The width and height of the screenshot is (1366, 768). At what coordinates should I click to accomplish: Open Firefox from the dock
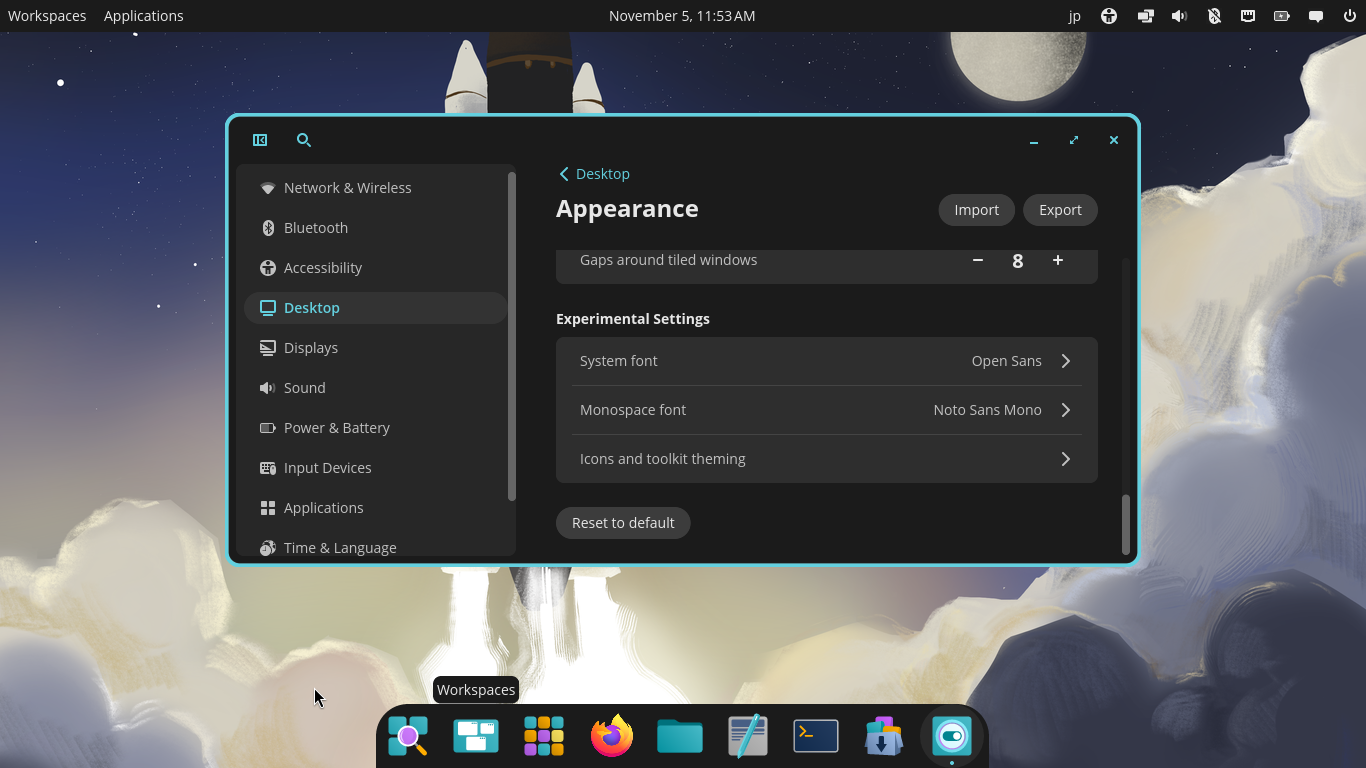click(x=612, y=737)
